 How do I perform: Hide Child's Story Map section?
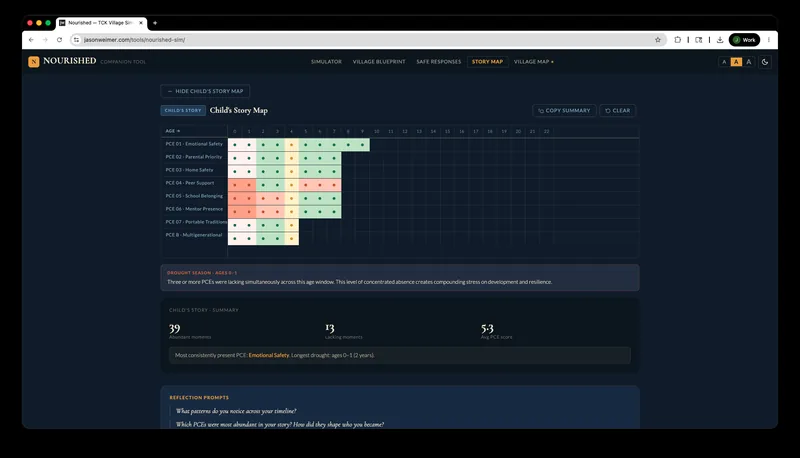tap(205, 91)
